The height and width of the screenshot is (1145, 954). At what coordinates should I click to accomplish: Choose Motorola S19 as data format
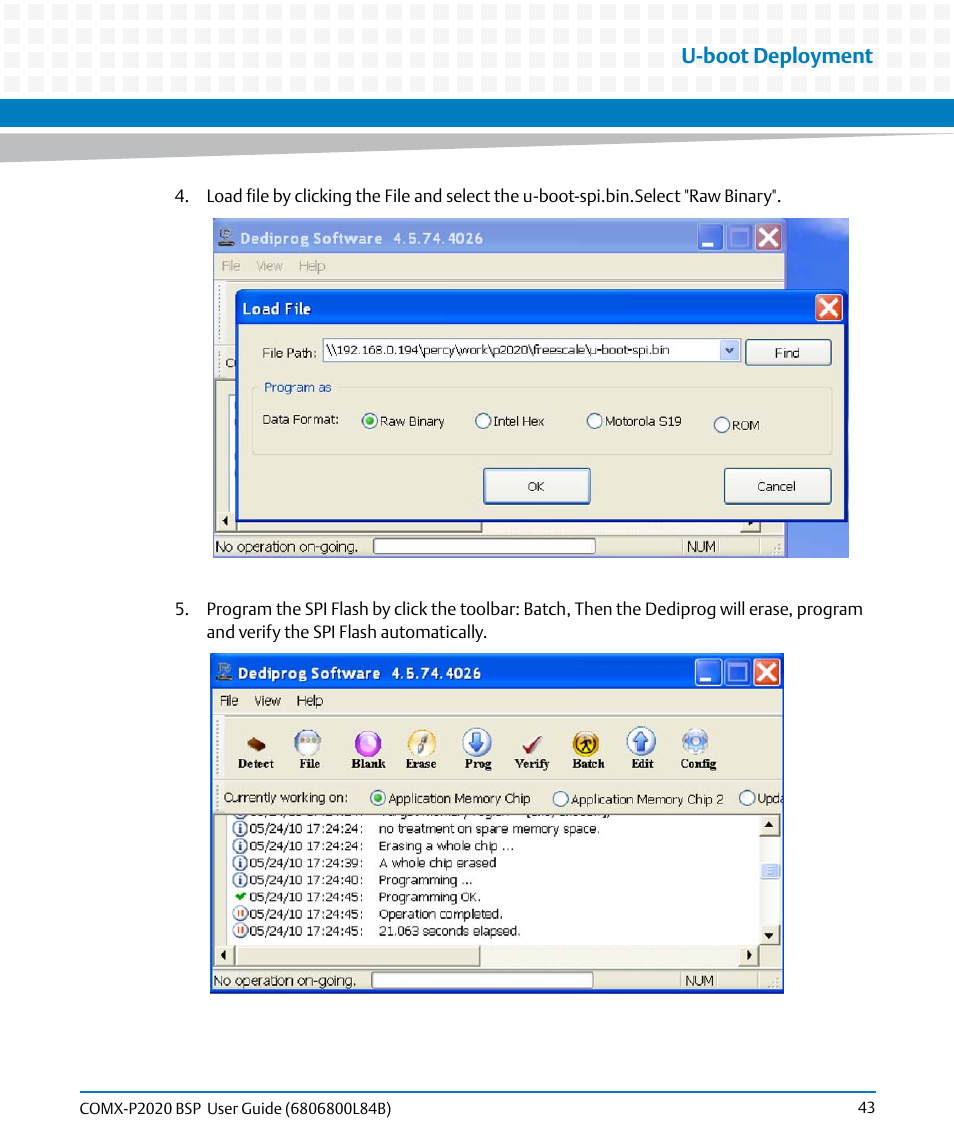(x=594, y=421)
